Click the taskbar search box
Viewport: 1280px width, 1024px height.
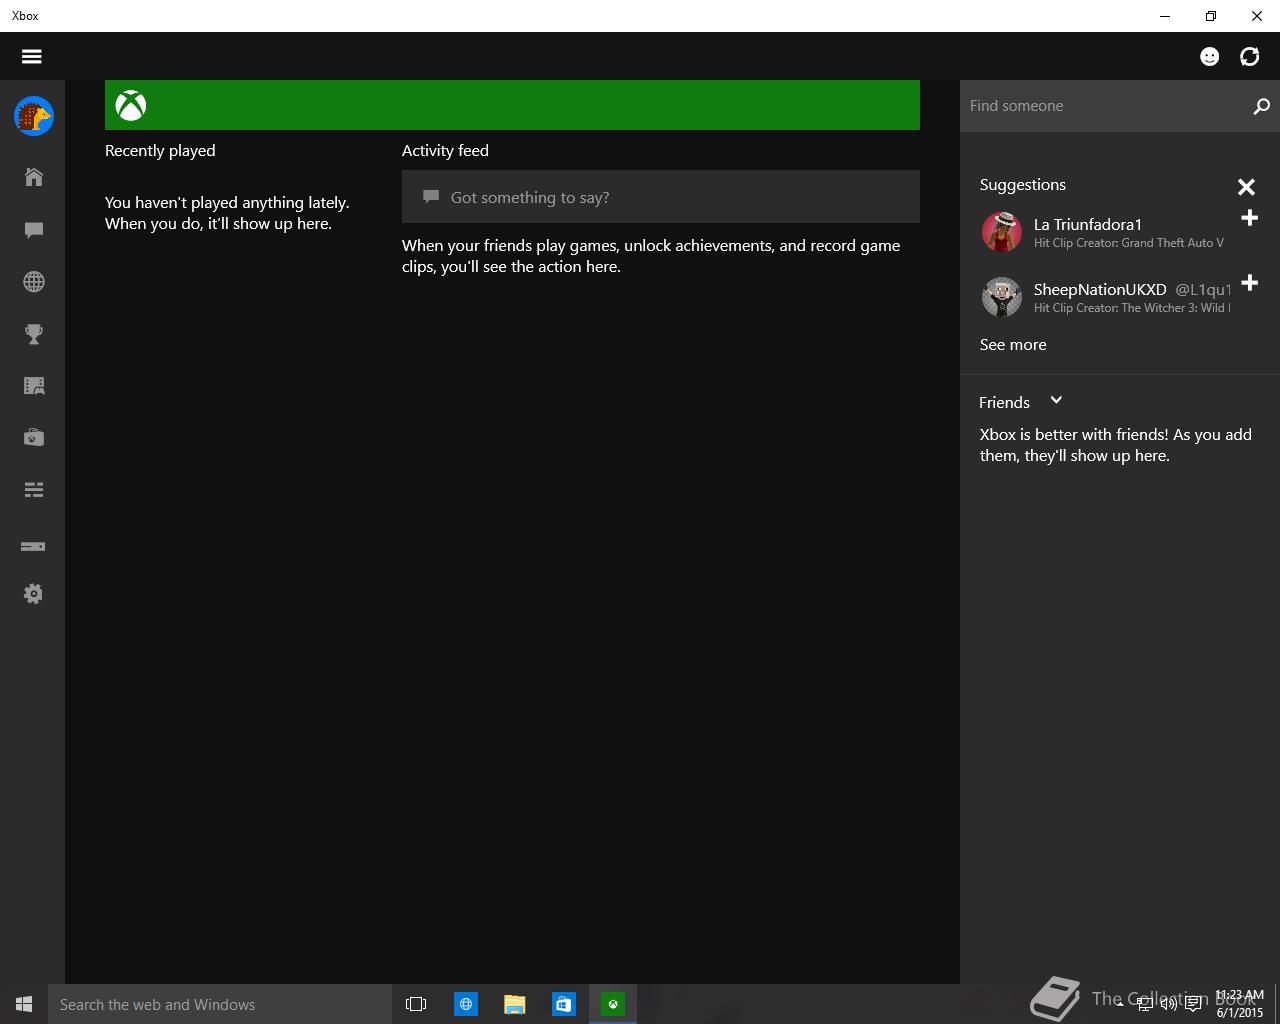point(220,1004)
